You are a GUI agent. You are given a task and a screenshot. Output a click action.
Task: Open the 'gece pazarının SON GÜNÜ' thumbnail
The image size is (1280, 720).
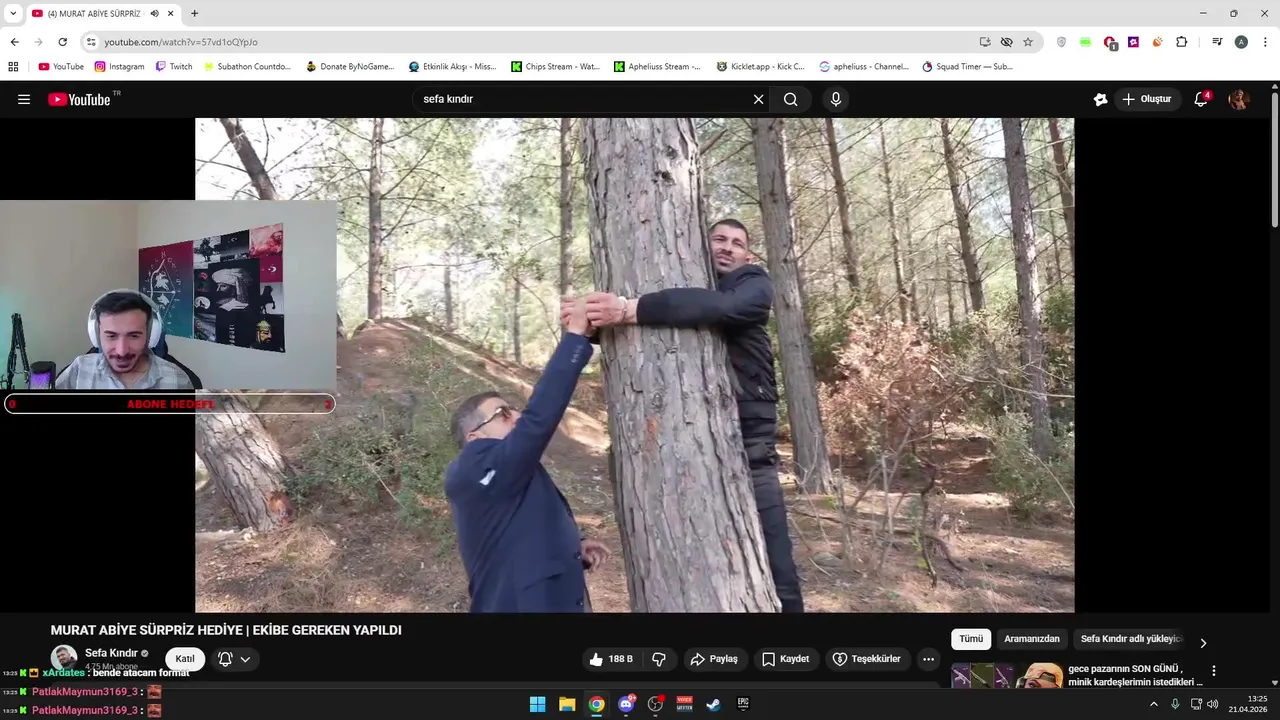click(1007, 675)
